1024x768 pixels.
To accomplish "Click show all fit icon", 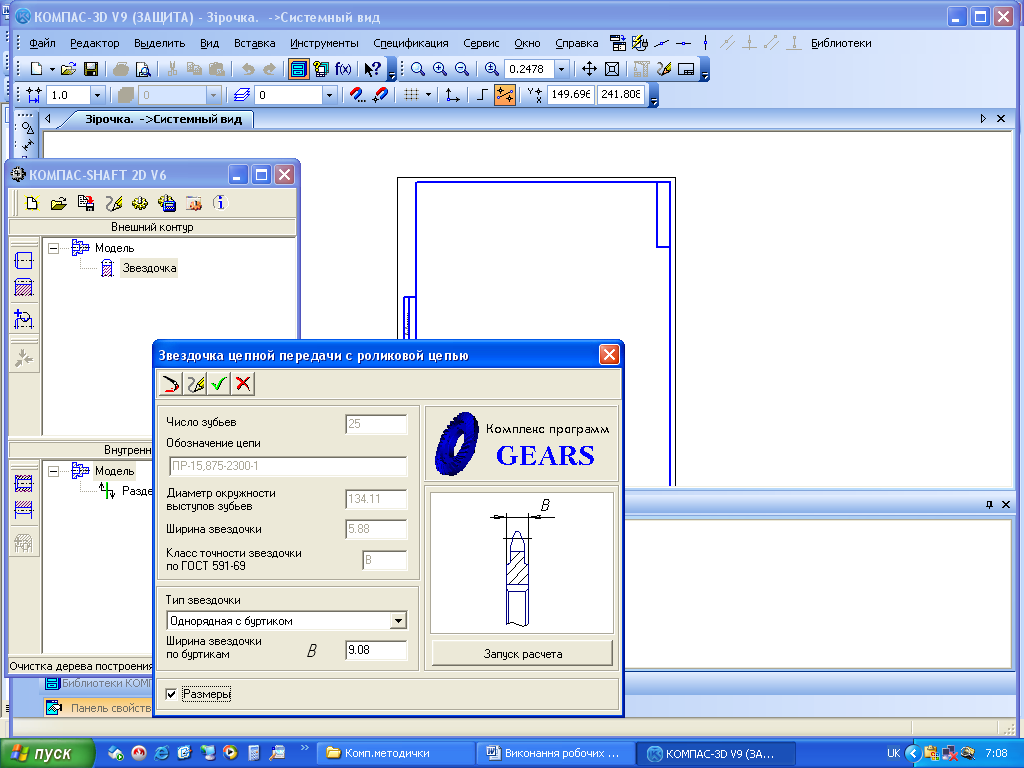I will tap(612, 69).
